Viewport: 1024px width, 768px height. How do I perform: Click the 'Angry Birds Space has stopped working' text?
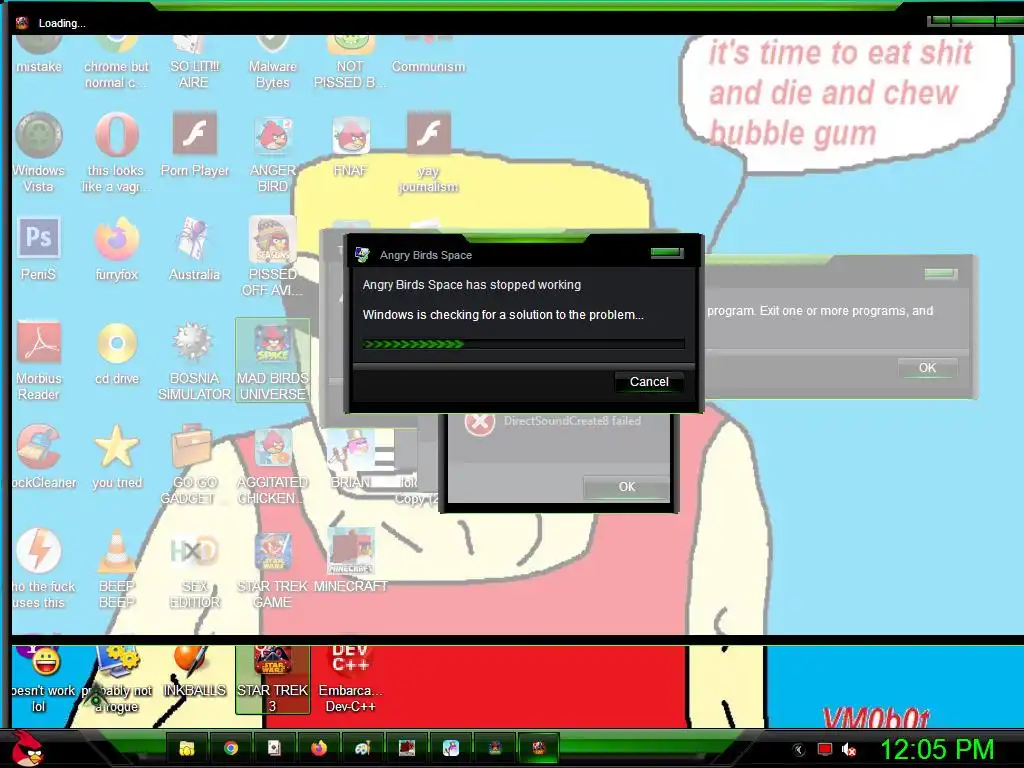pos(472,285)
